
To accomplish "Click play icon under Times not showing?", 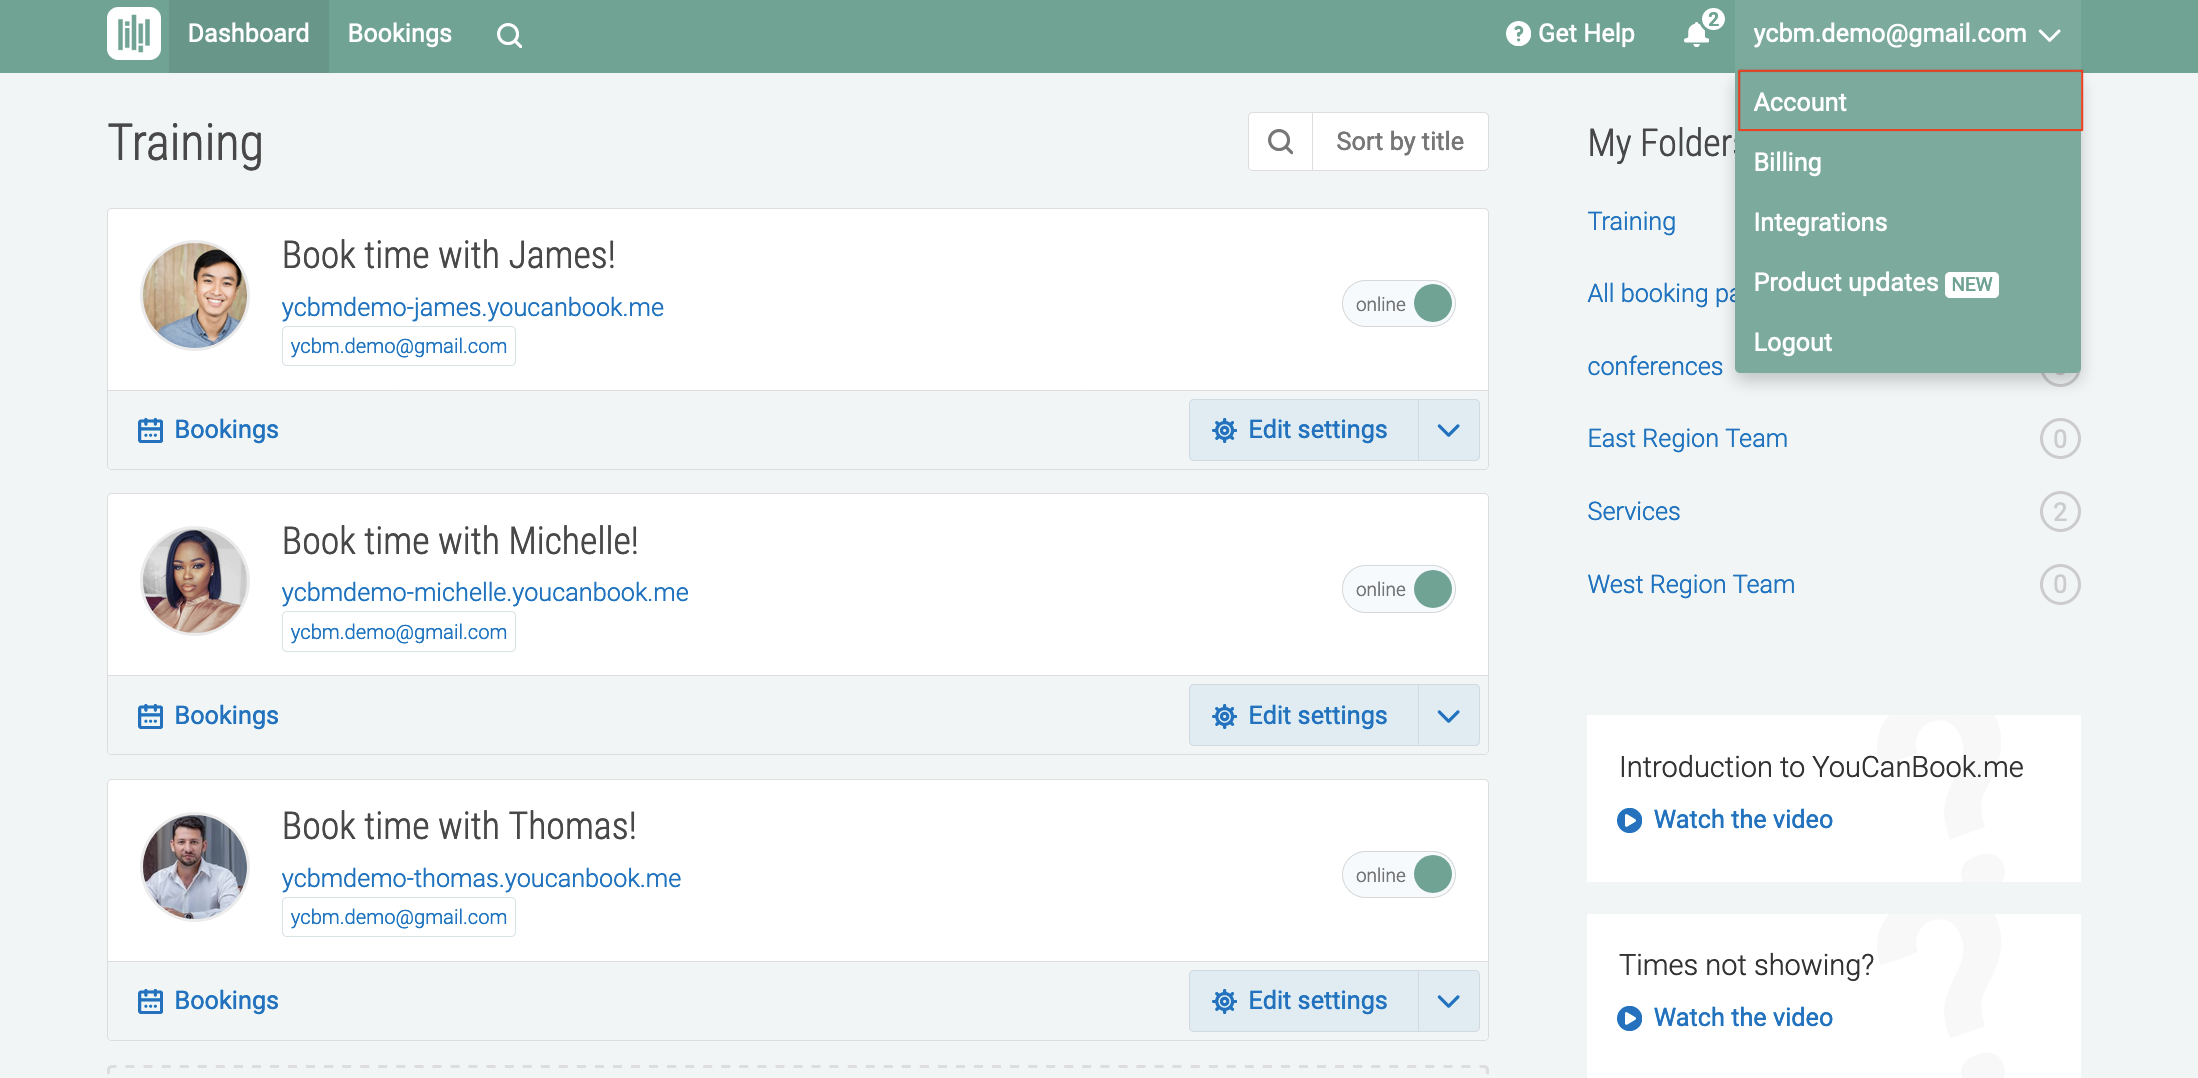I will [1629, 1018].
